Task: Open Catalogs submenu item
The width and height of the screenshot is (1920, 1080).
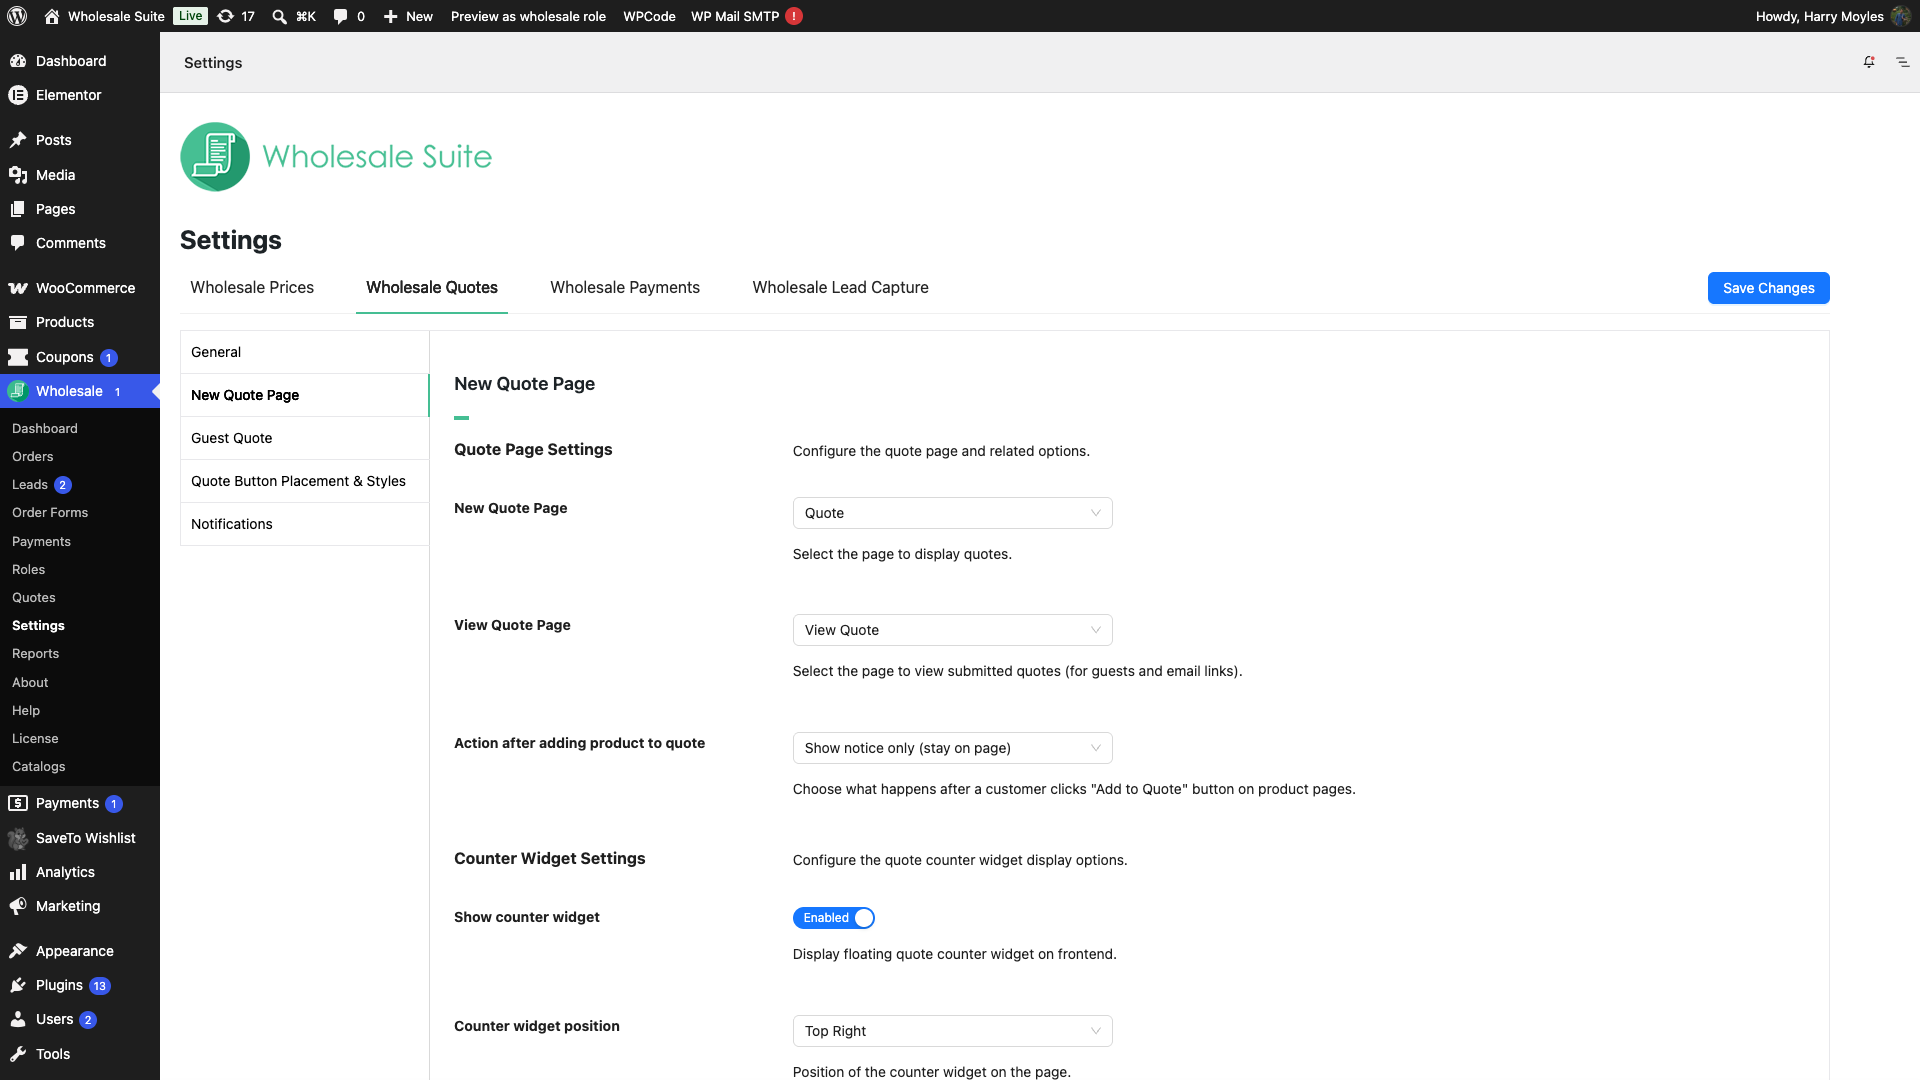Action: (x=39, y=766)
